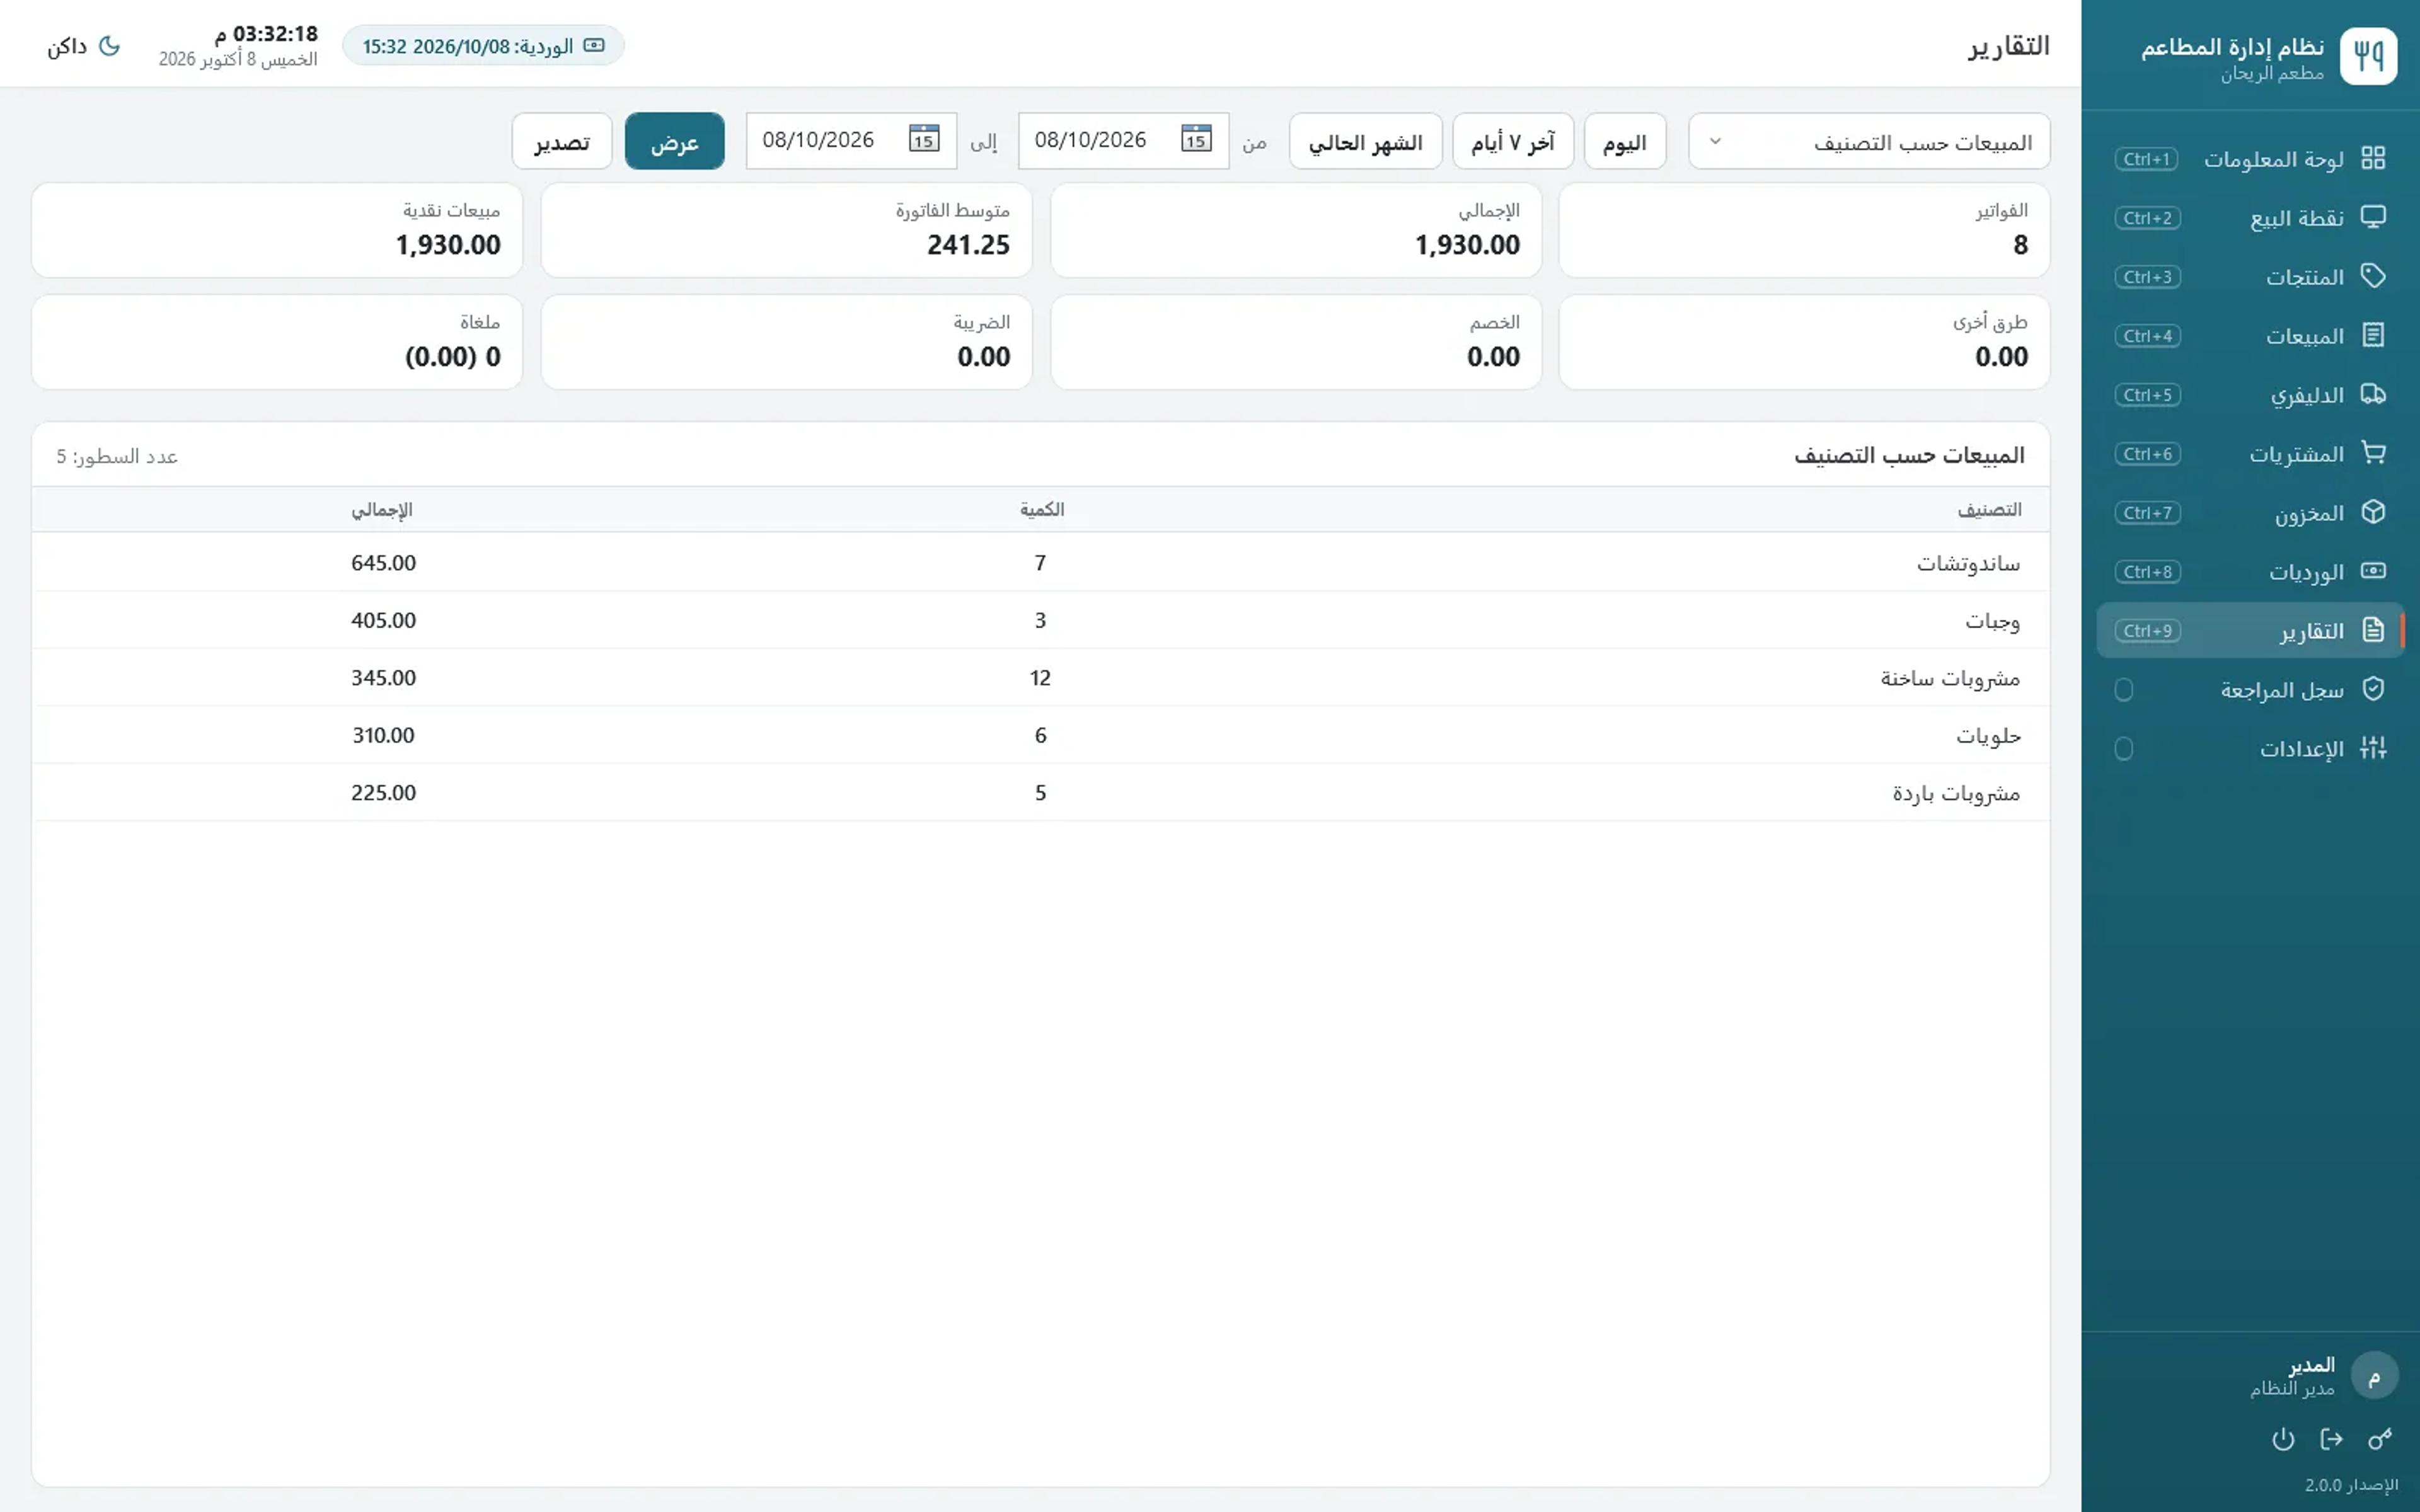Click the اليوم quick range button
Screen dimensions: 2420x1512
pos(1625,141)
